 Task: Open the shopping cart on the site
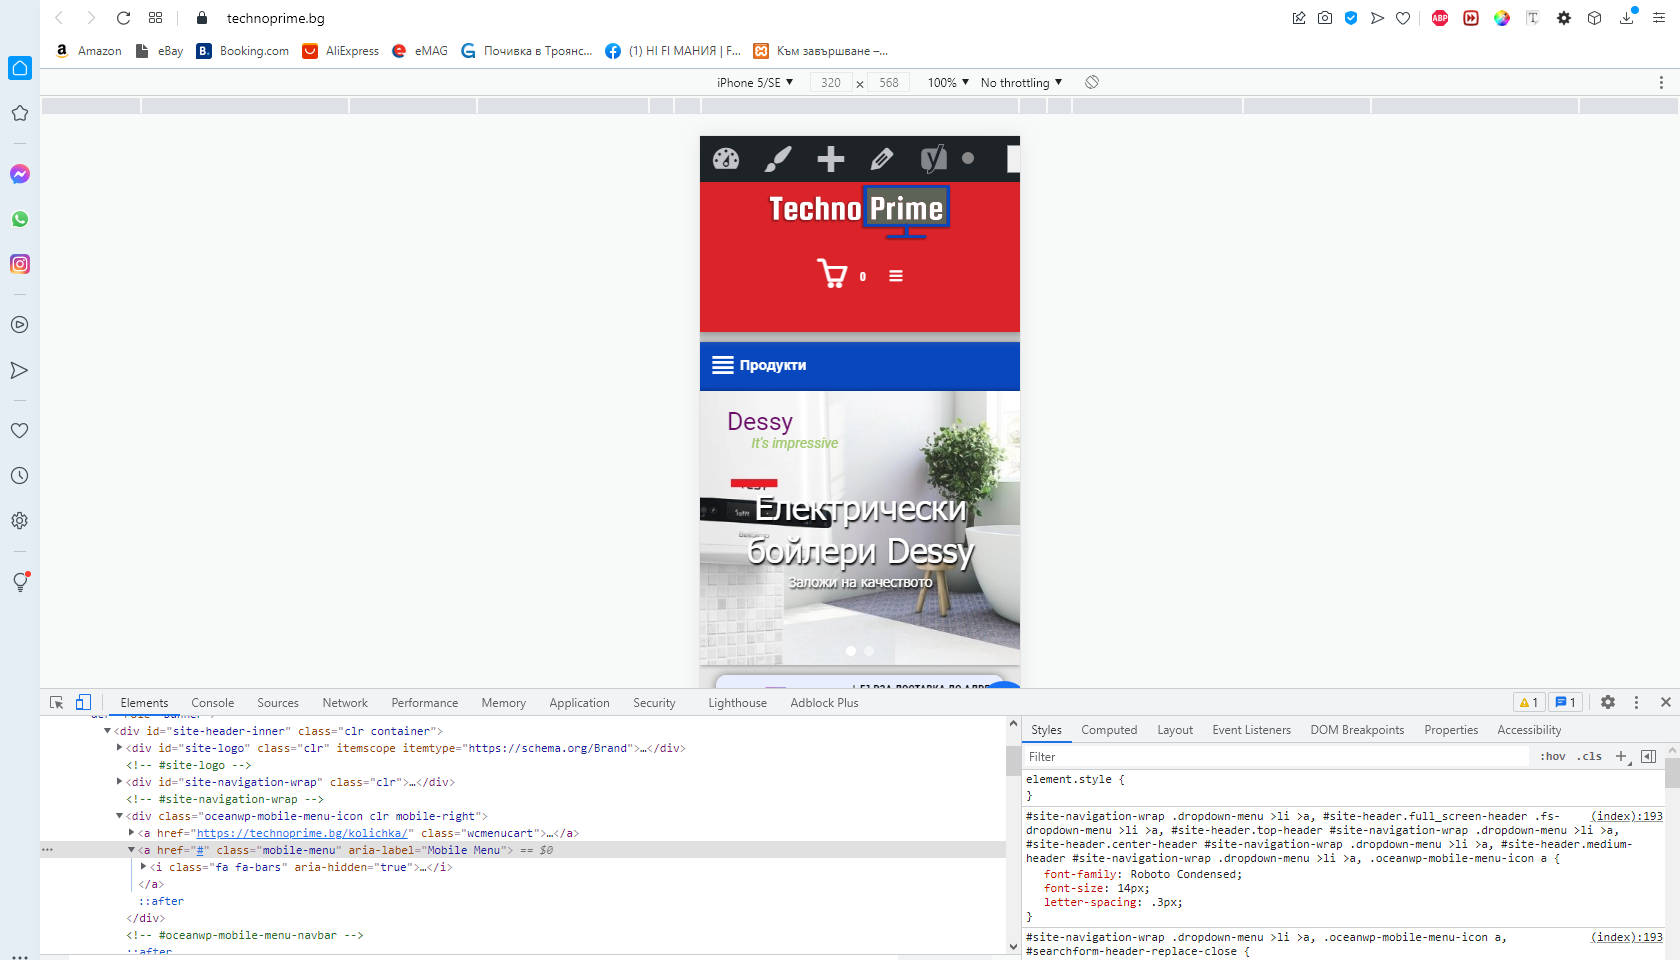coord(832,274)
